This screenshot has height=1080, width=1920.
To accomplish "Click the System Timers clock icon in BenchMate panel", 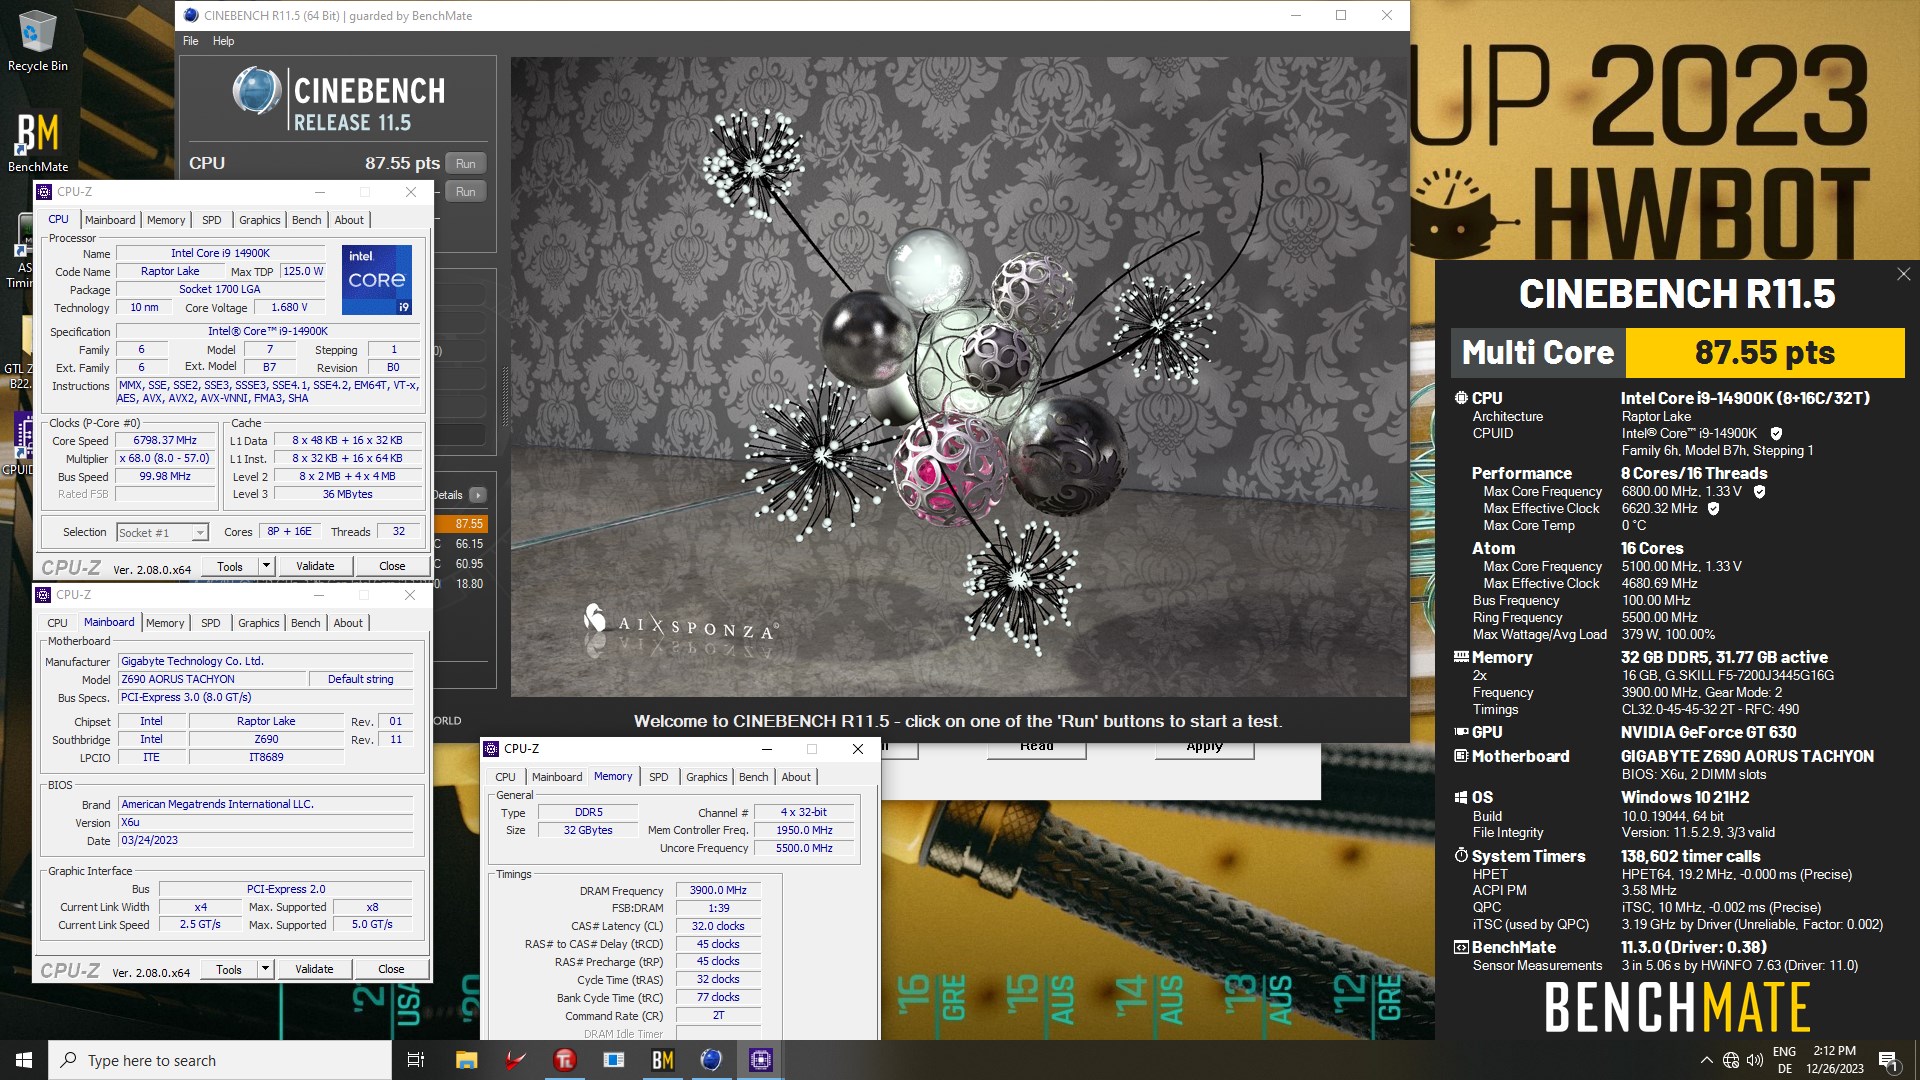I will pyautogui.click(x=1461, y=856).
